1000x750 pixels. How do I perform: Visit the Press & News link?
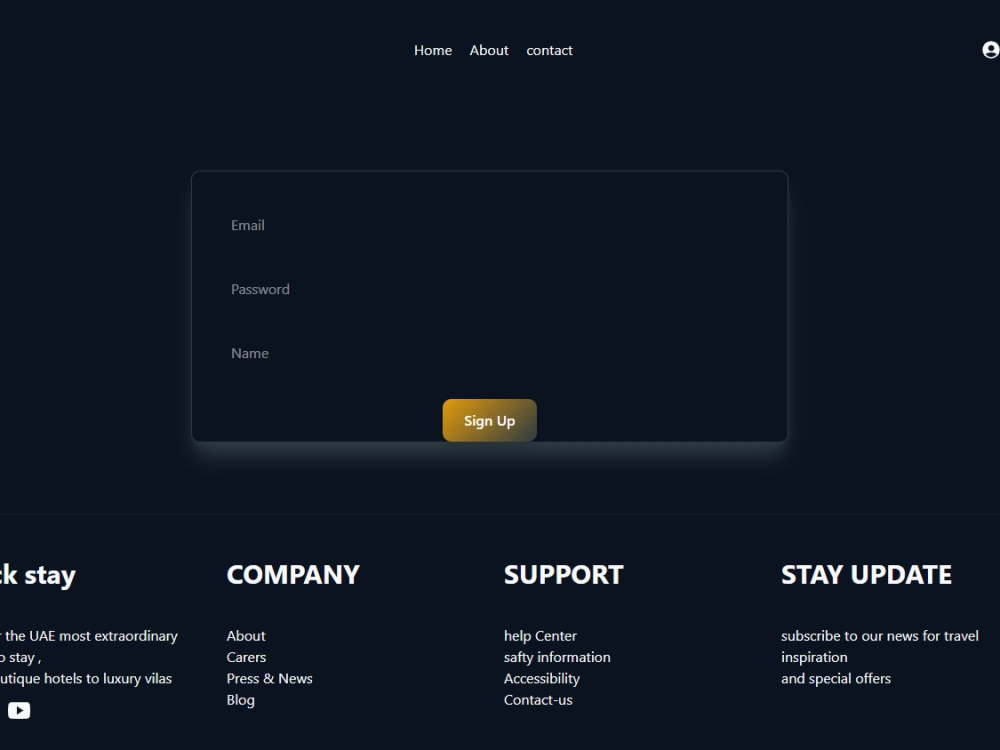click(x=269, y=679)
